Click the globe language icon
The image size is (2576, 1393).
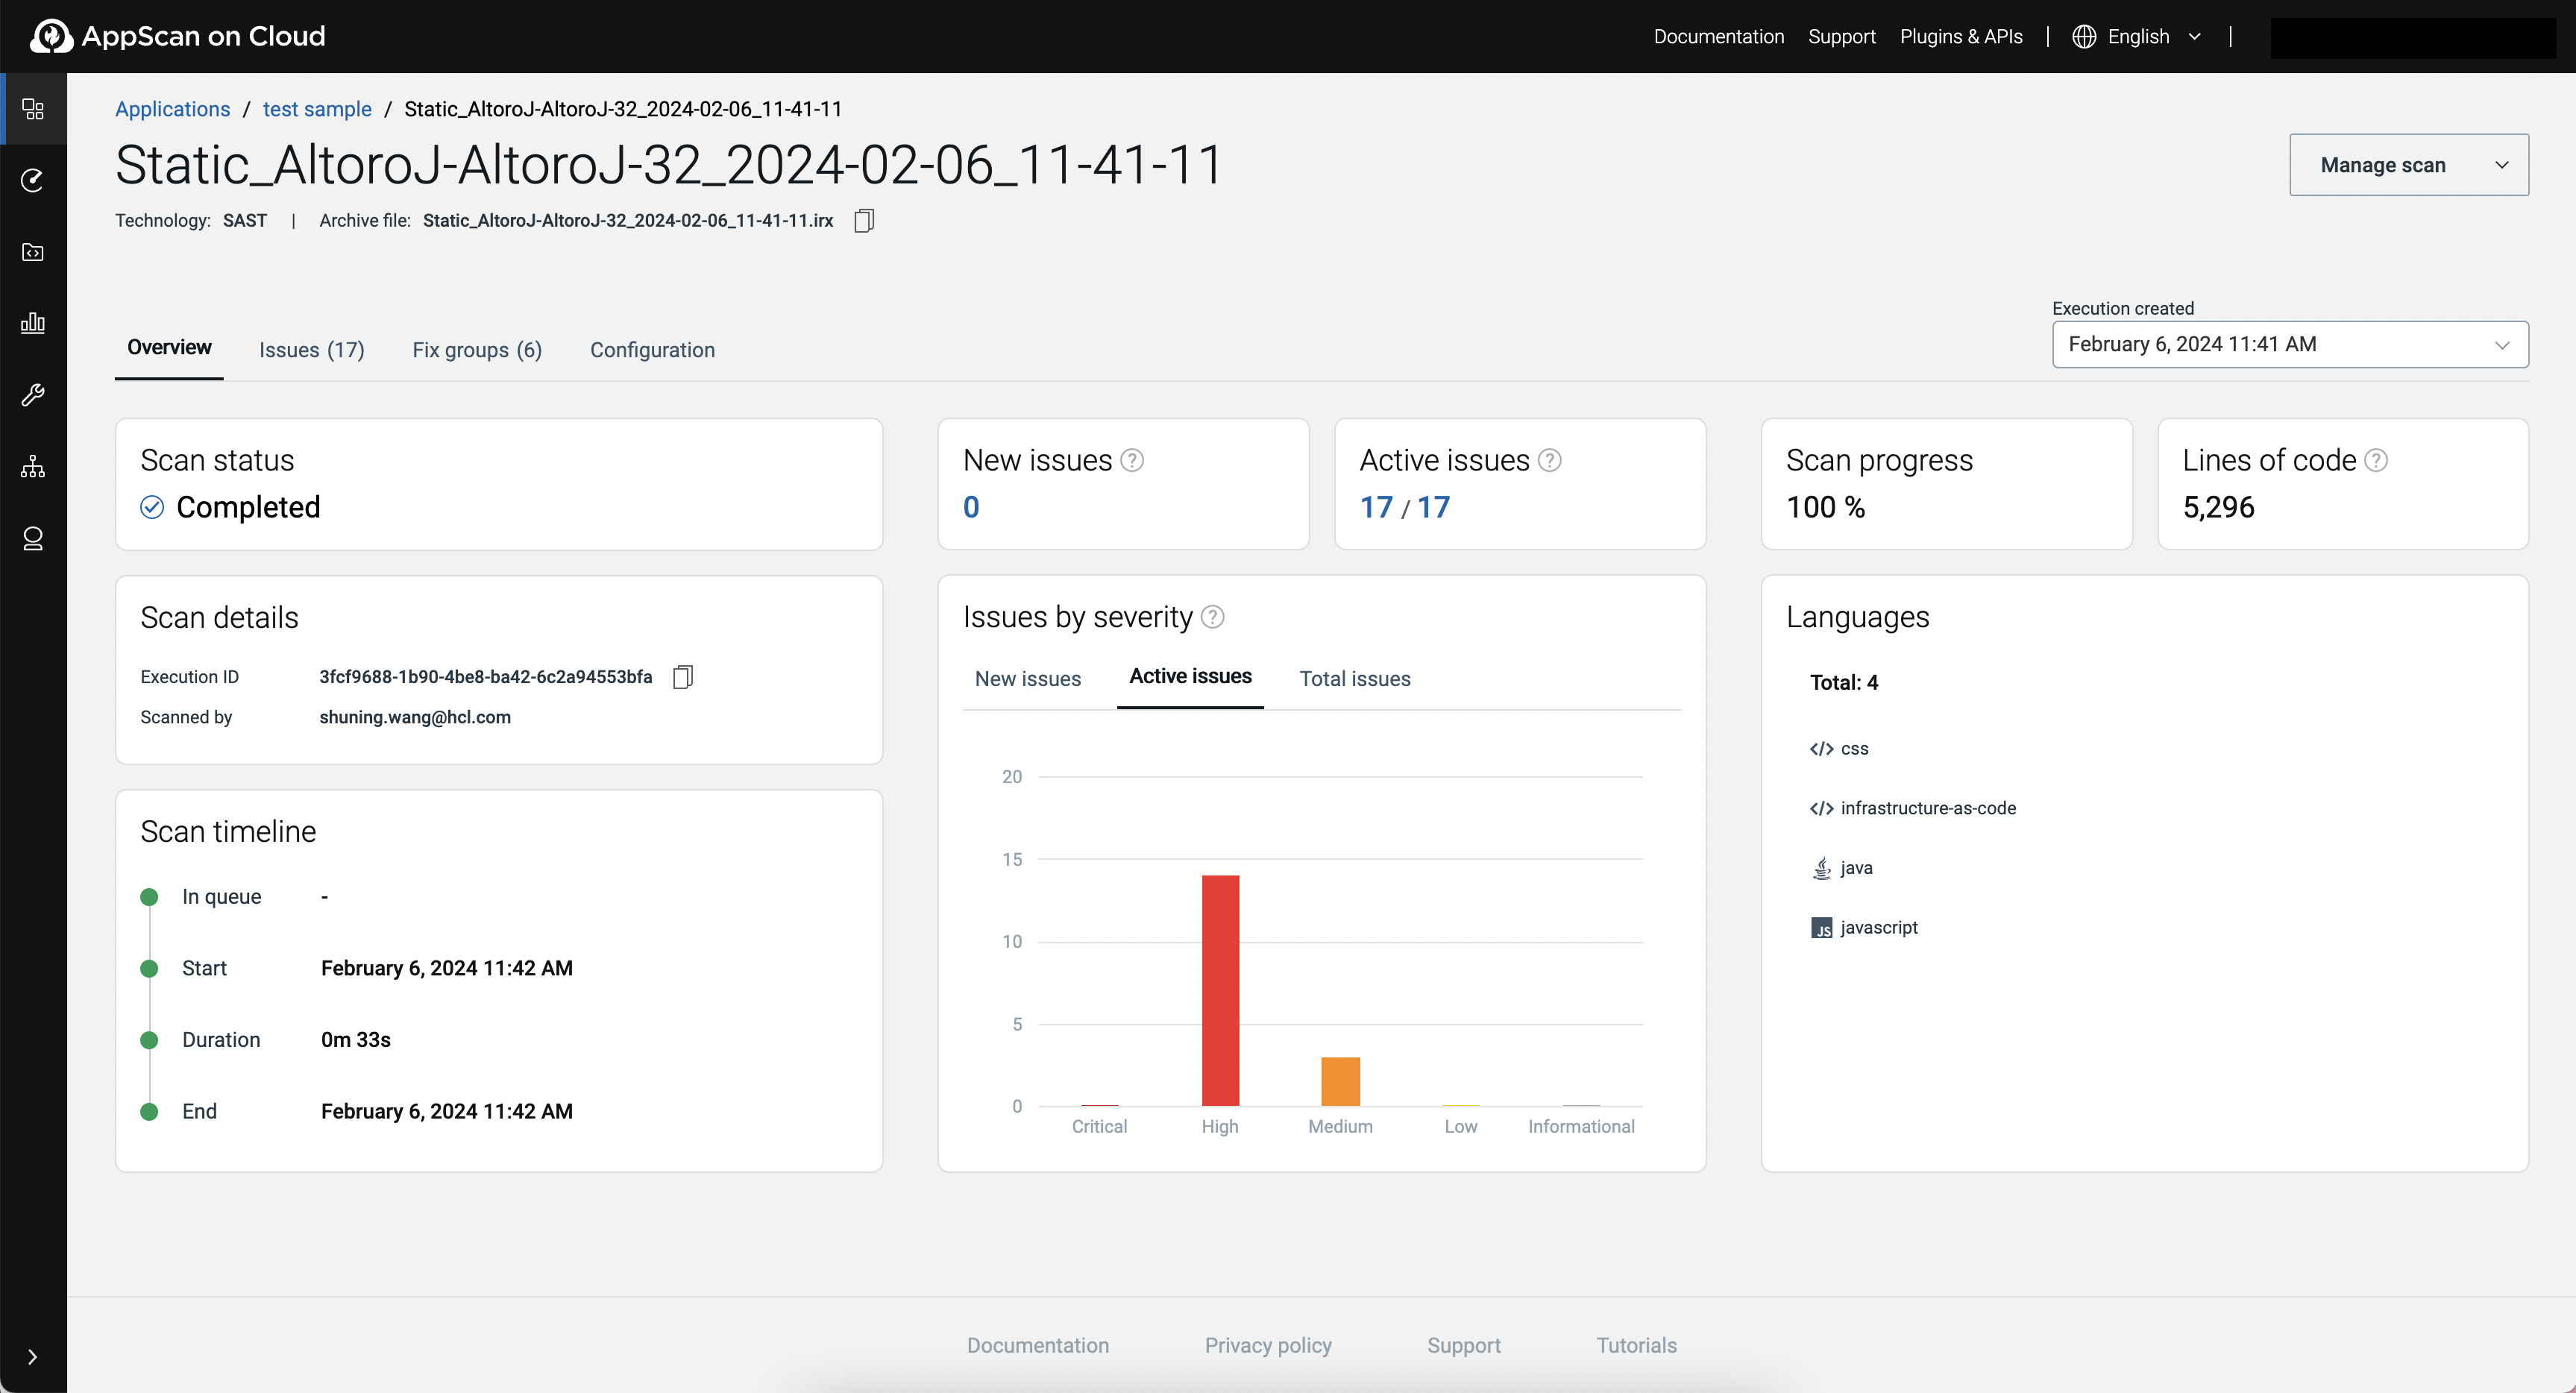coord(2084,37)
